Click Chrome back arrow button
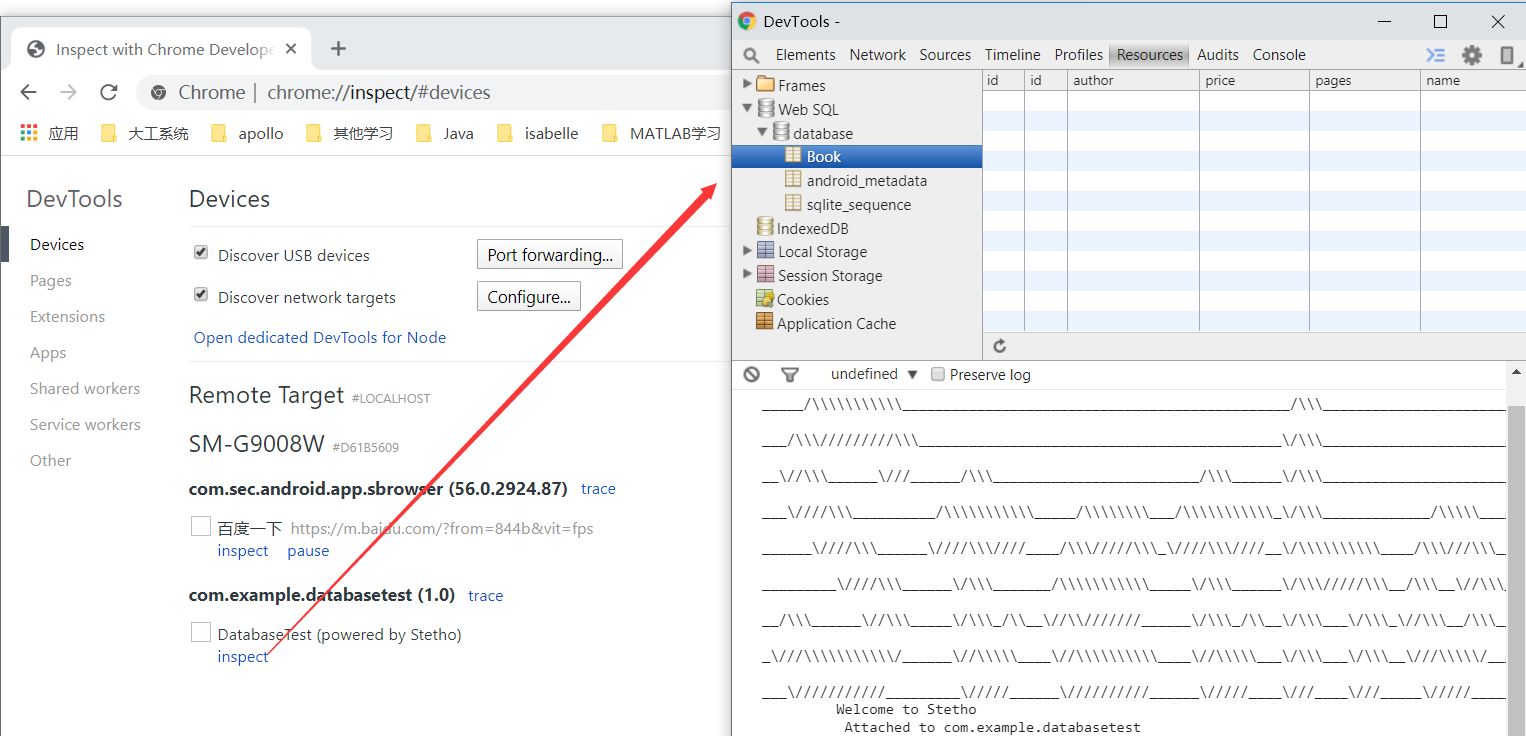 (x=28, y=93)
